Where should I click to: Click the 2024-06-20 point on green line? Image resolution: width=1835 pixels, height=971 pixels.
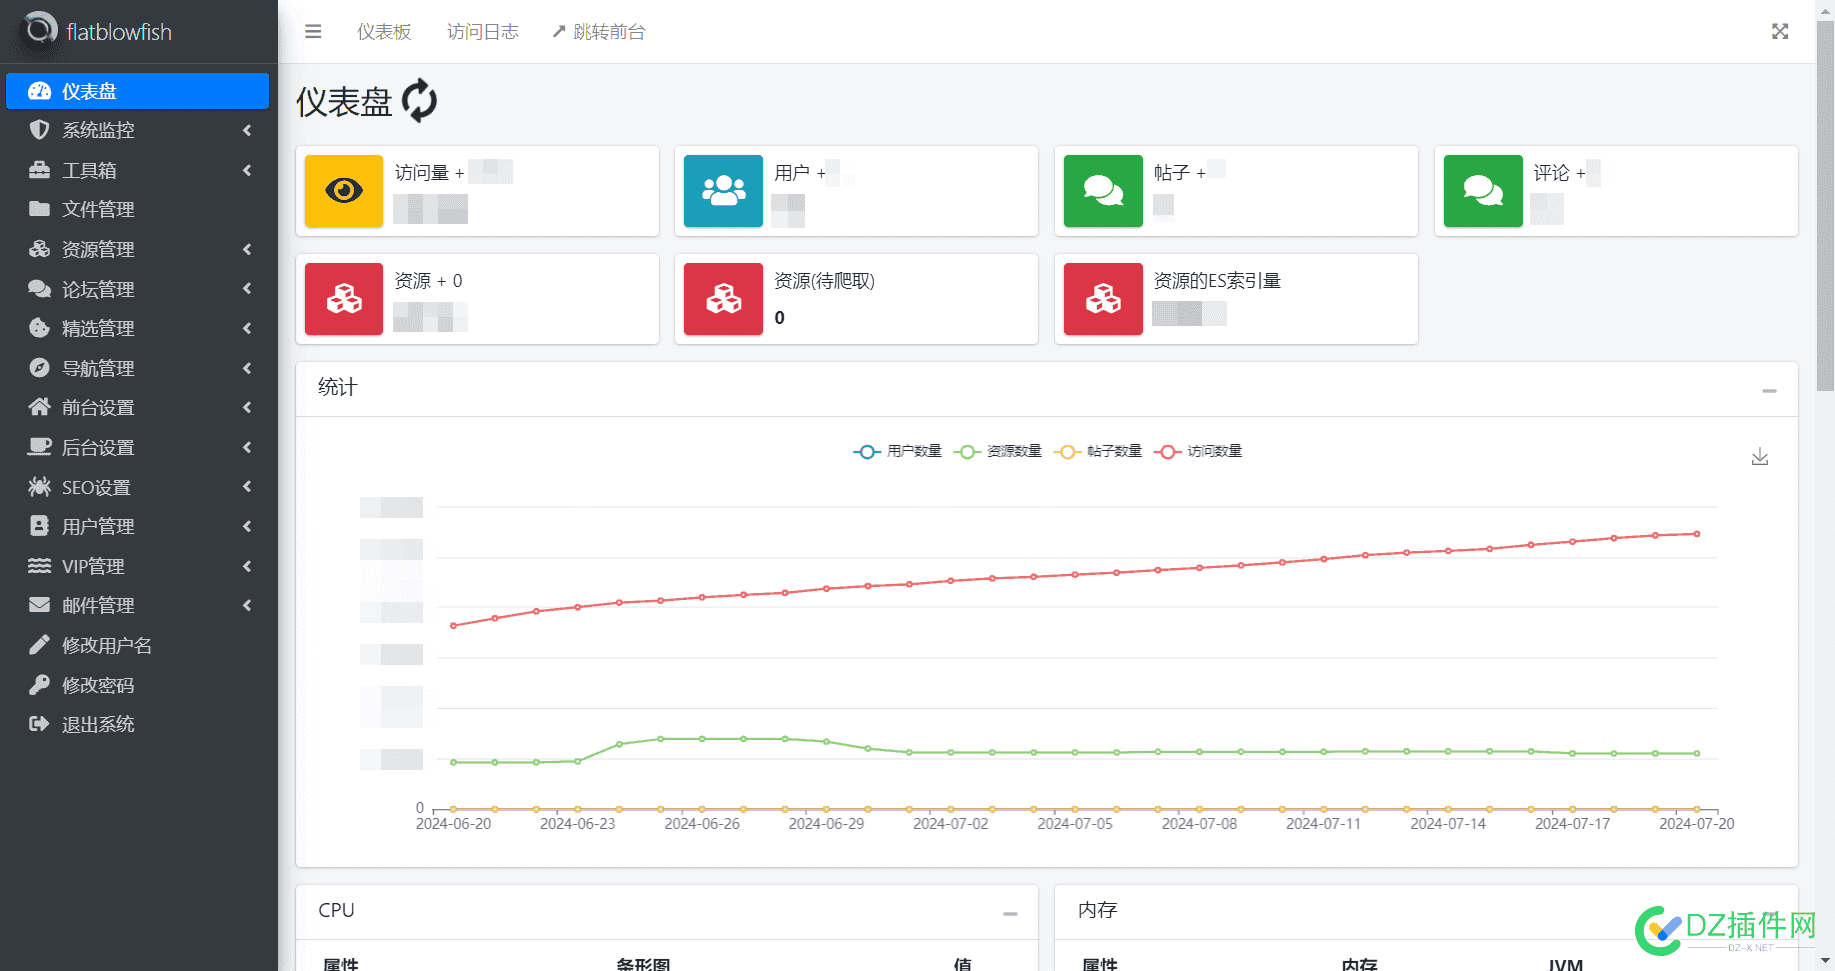(x=453, y=762)
